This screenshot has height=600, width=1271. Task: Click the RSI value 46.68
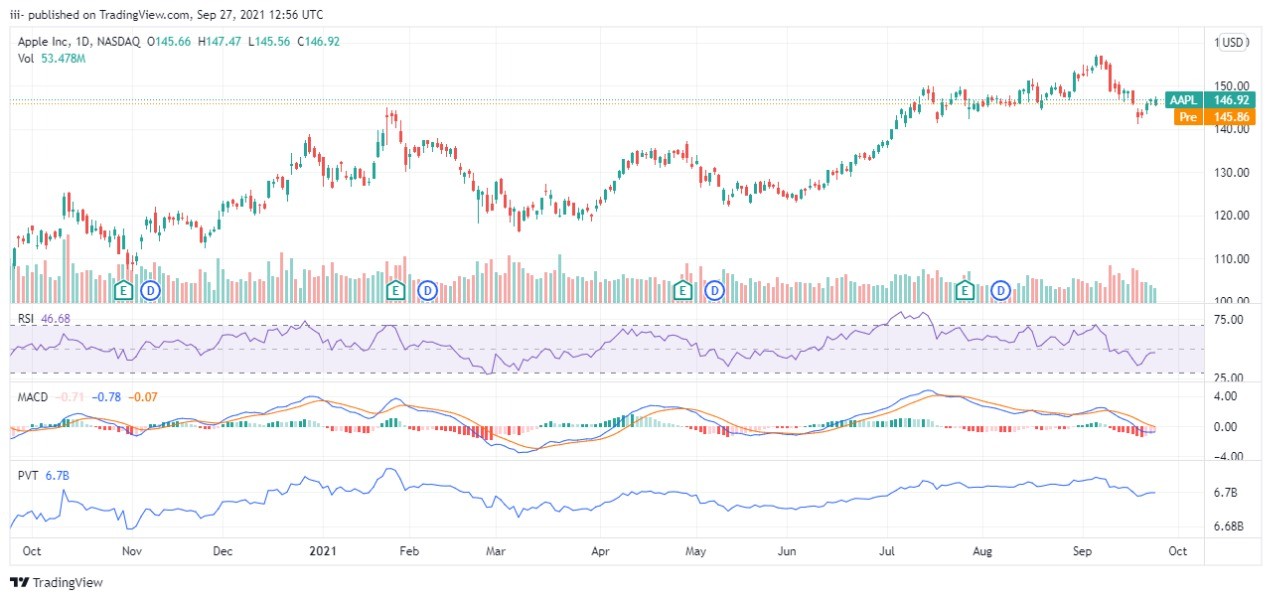click(x=55, y=318)
